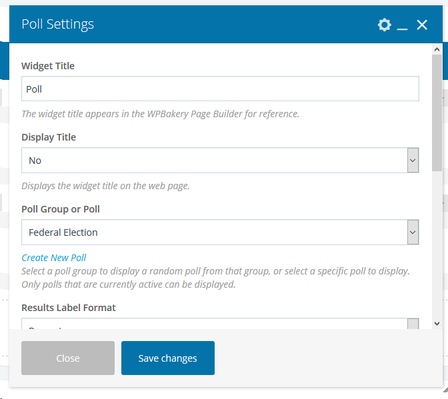Viewport: 448px width, 399px height.
Task: Click the Results Label Format label
Action: [68, 308]
